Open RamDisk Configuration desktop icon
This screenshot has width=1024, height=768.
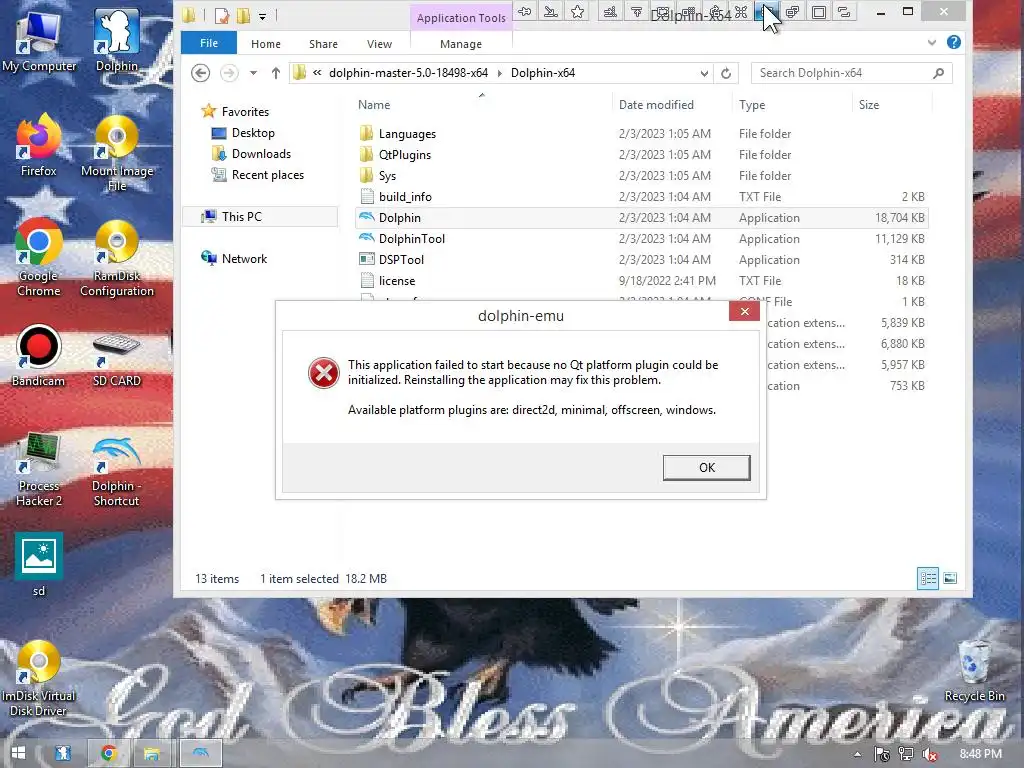pos(117,257)
